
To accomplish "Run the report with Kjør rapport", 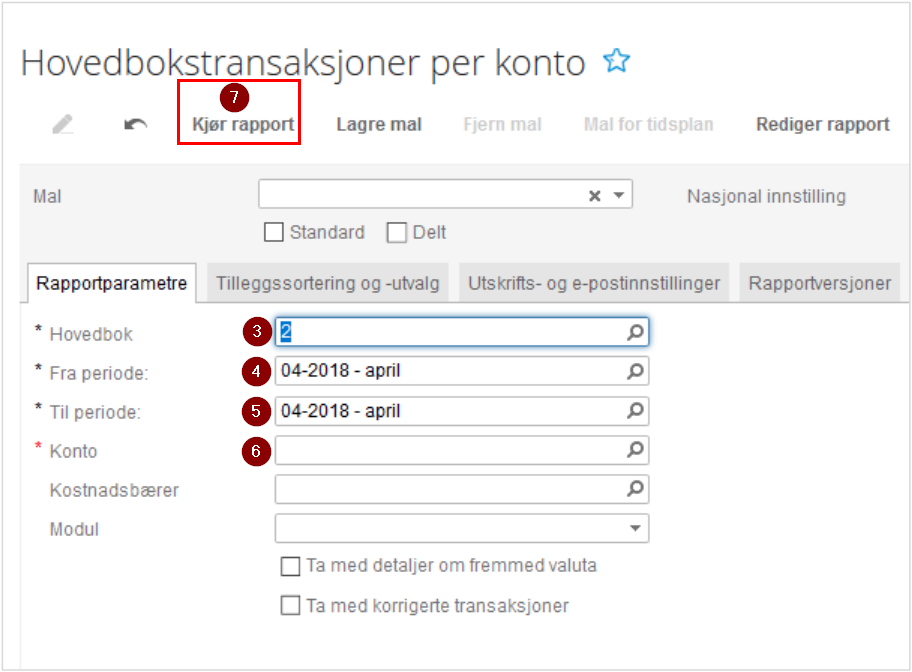I will coord(243,124).
